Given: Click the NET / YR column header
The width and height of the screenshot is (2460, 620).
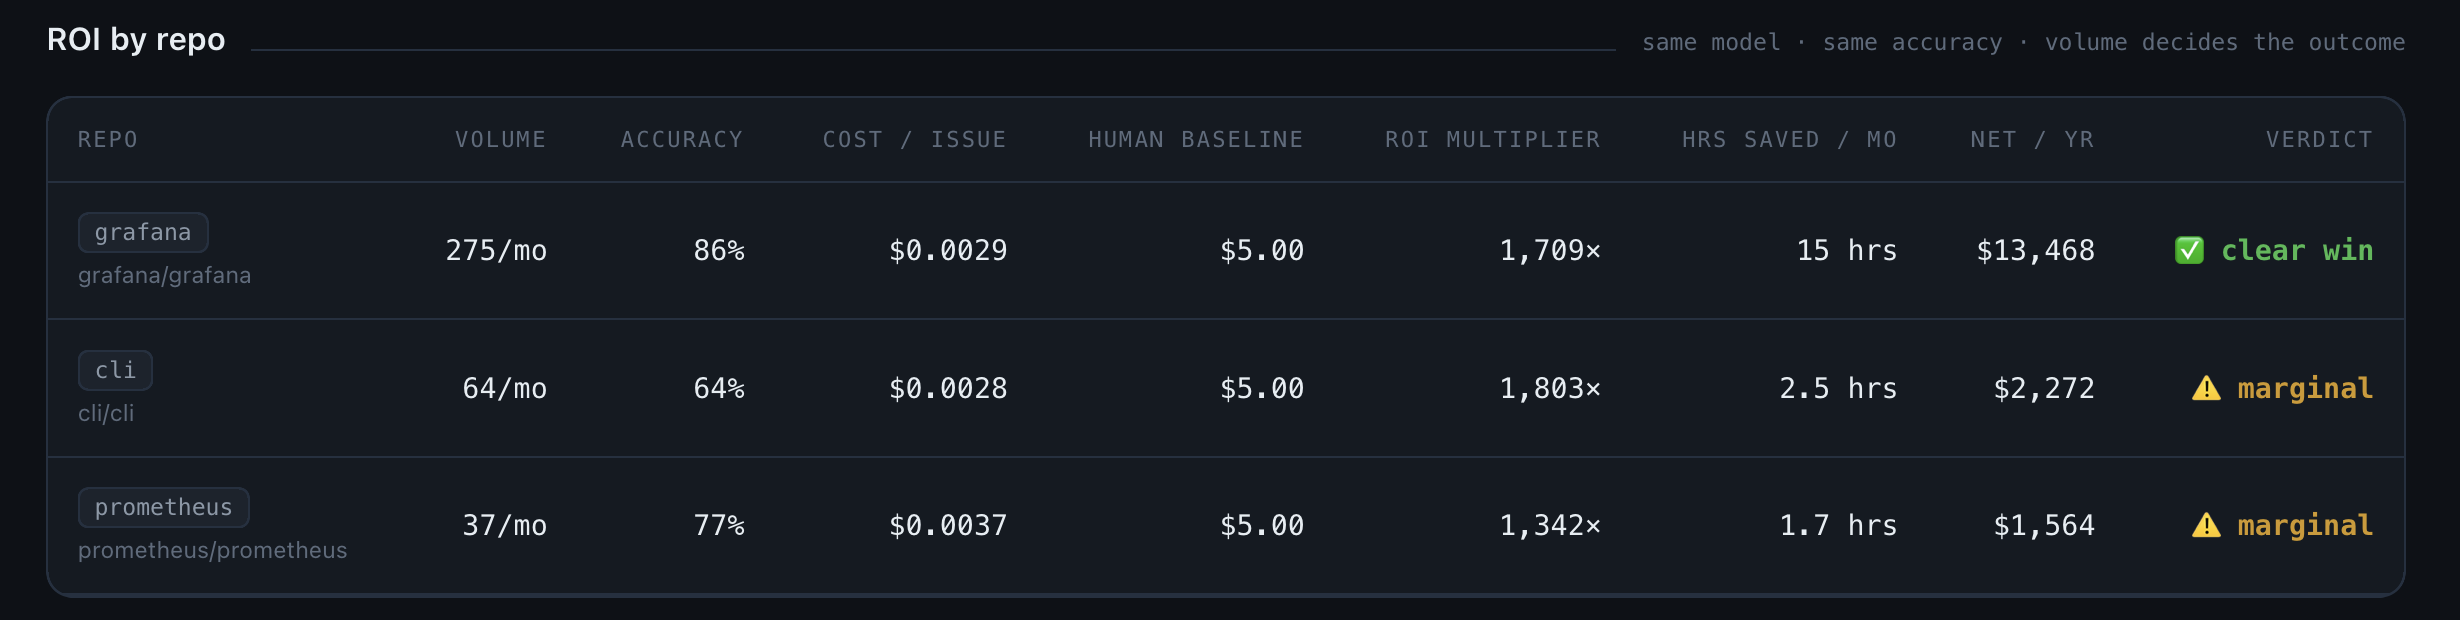Looking at the screenshot, I should coord(2032,139).
